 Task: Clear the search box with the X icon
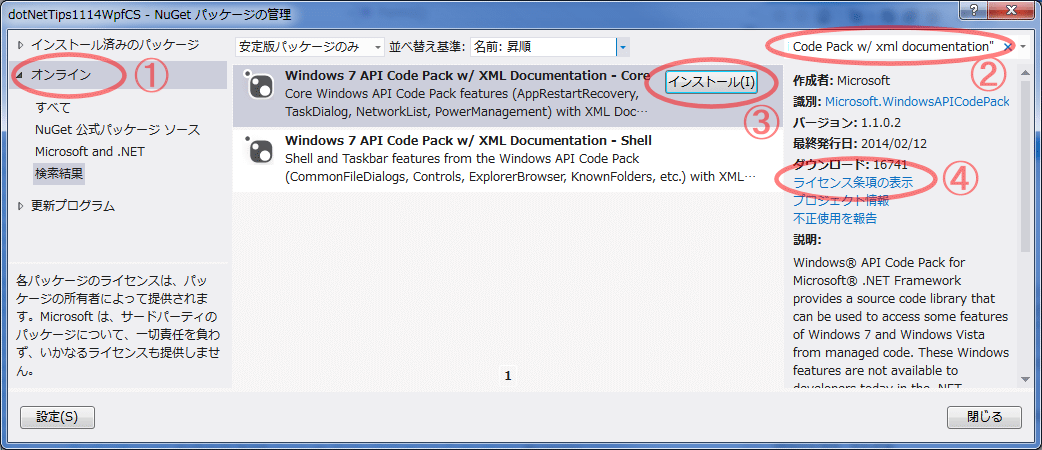(1007, 47)
